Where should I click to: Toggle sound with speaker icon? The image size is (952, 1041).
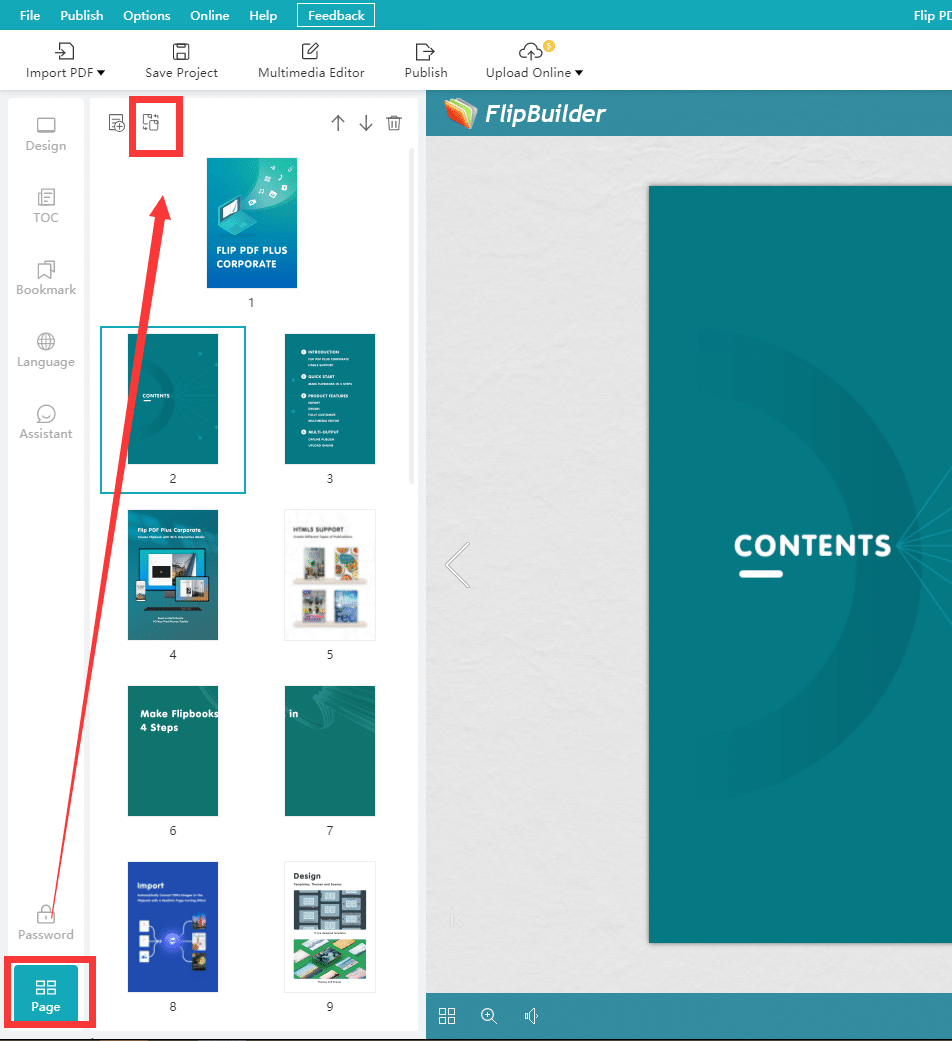[x=532, y=1016]
